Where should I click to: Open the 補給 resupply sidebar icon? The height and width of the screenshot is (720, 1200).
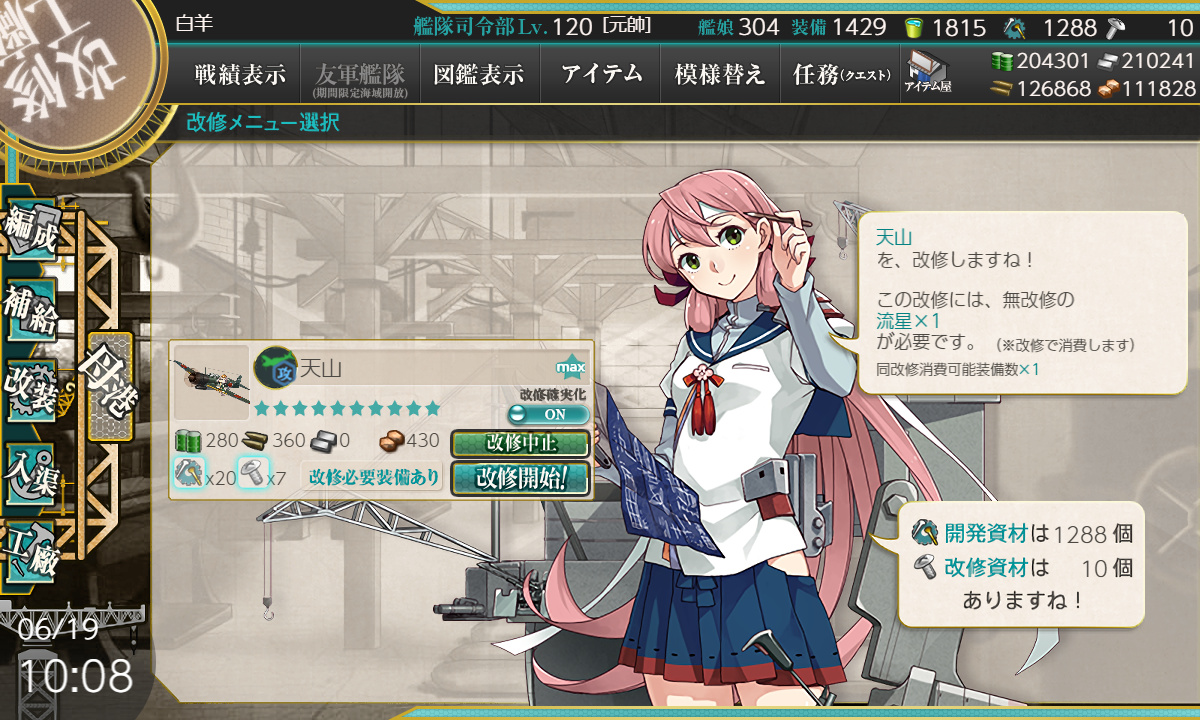coord(31,310)
